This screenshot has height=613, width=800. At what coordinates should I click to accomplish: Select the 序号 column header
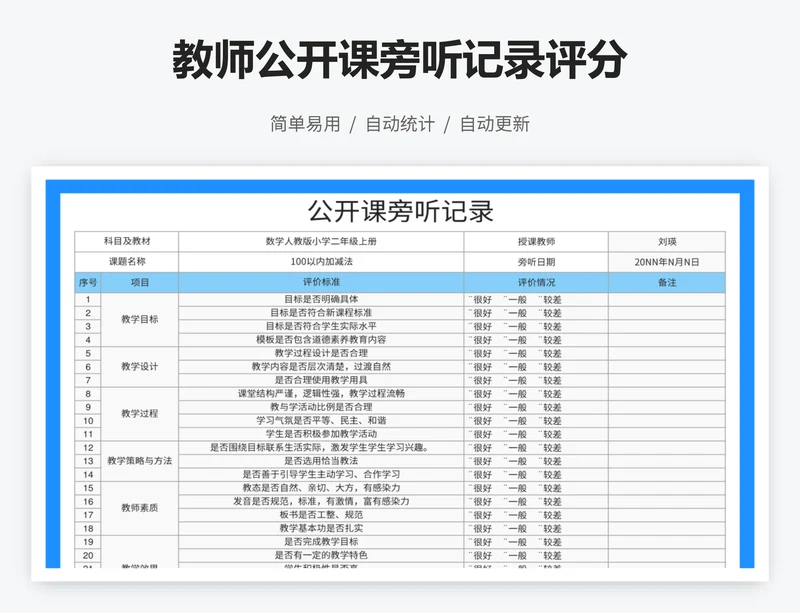pos(88,283)
